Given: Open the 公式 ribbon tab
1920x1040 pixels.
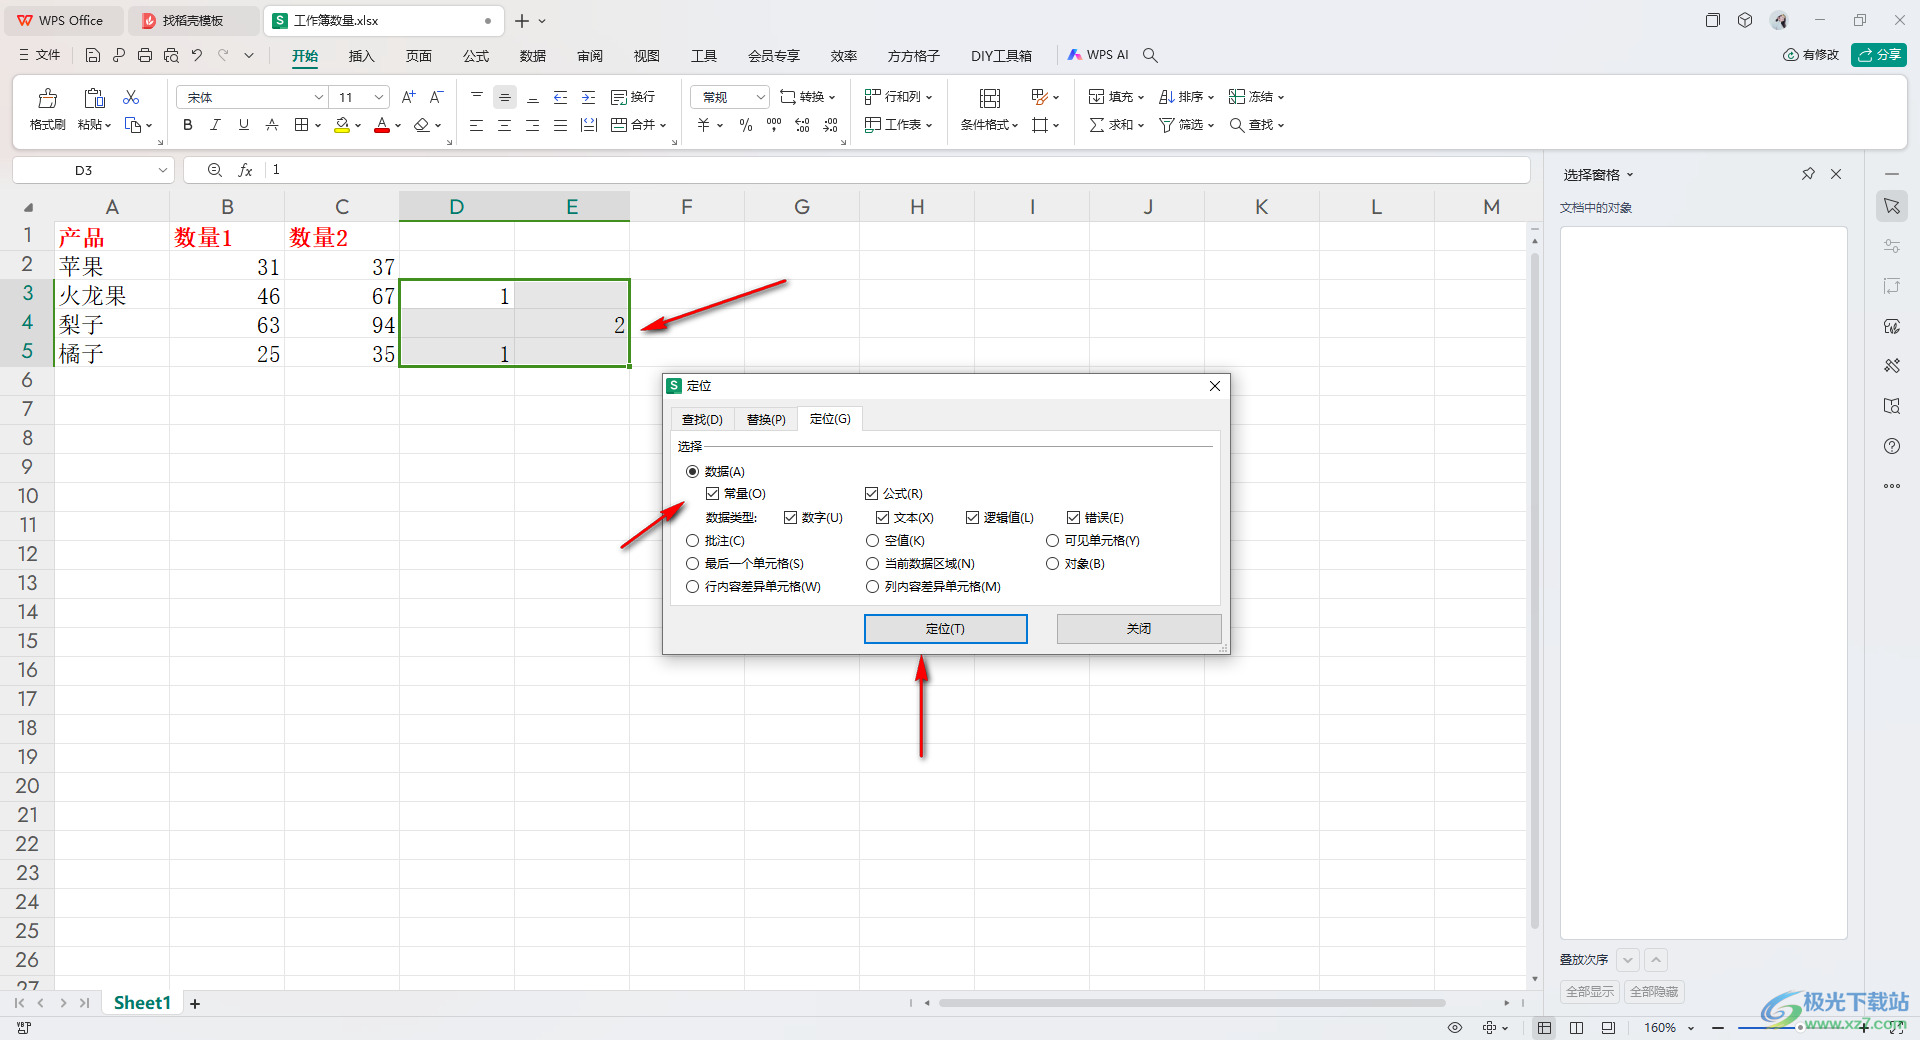Looking at the screenshot, I should coord(476,56).
